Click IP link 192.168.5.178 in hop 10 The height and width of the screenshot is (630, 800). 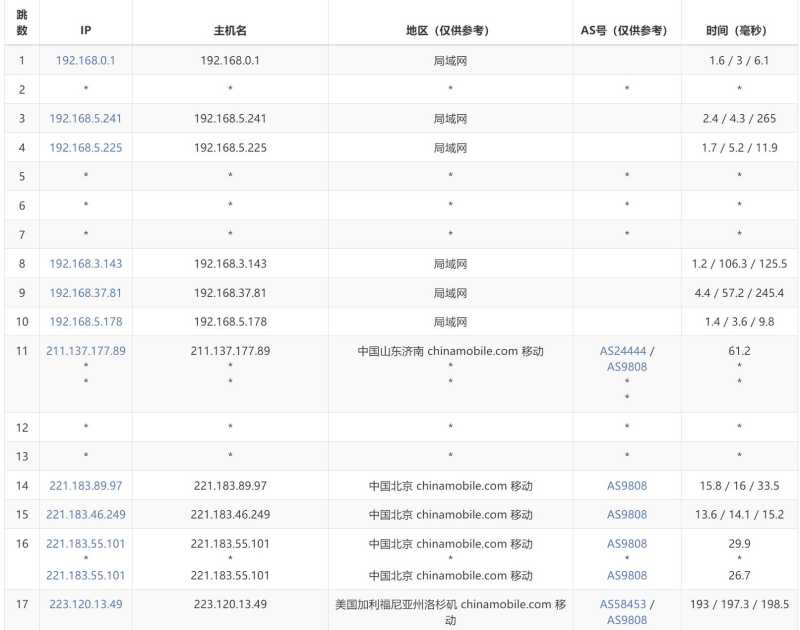[85, 322]
